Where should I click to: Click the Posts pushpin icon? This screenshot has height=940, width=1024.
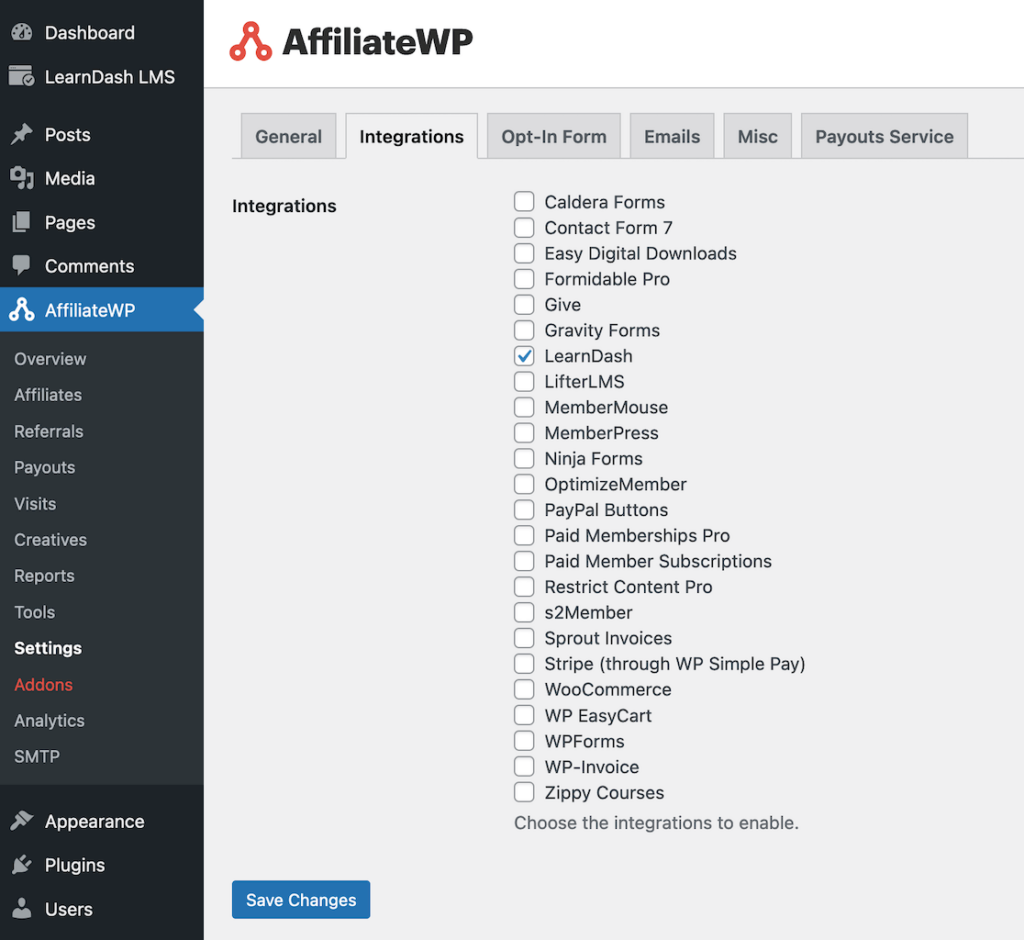22,134
